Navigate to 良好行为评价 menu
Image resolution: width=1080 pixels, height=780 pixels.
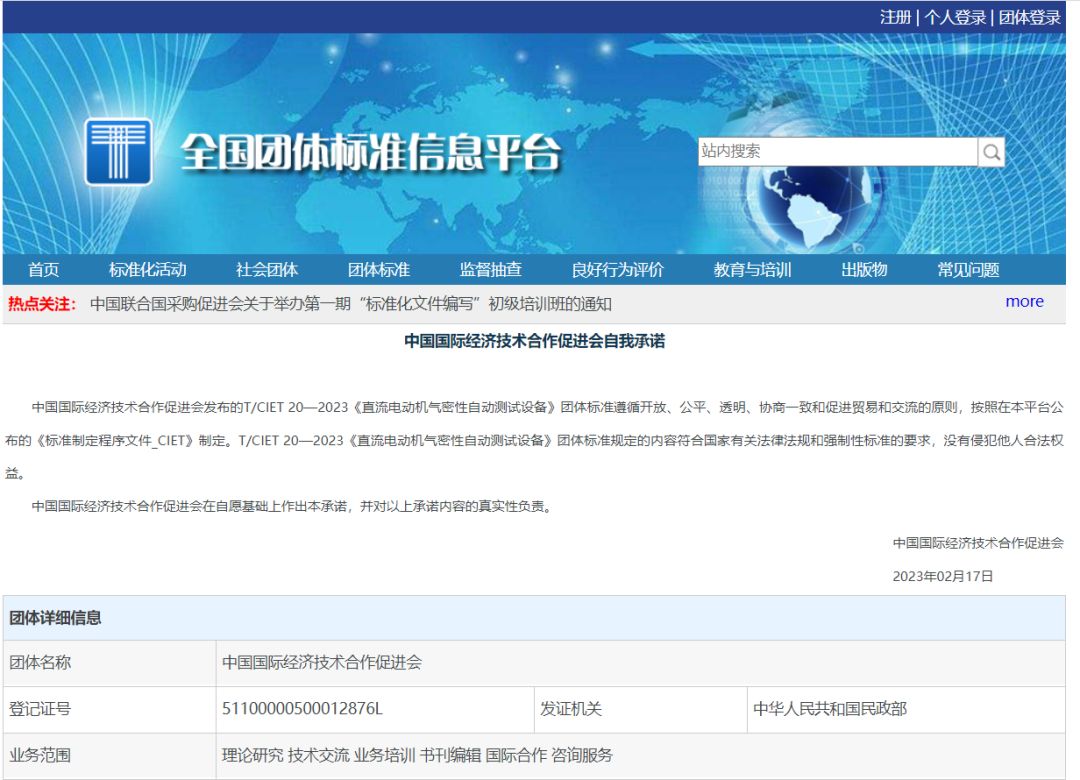point(617,270)
